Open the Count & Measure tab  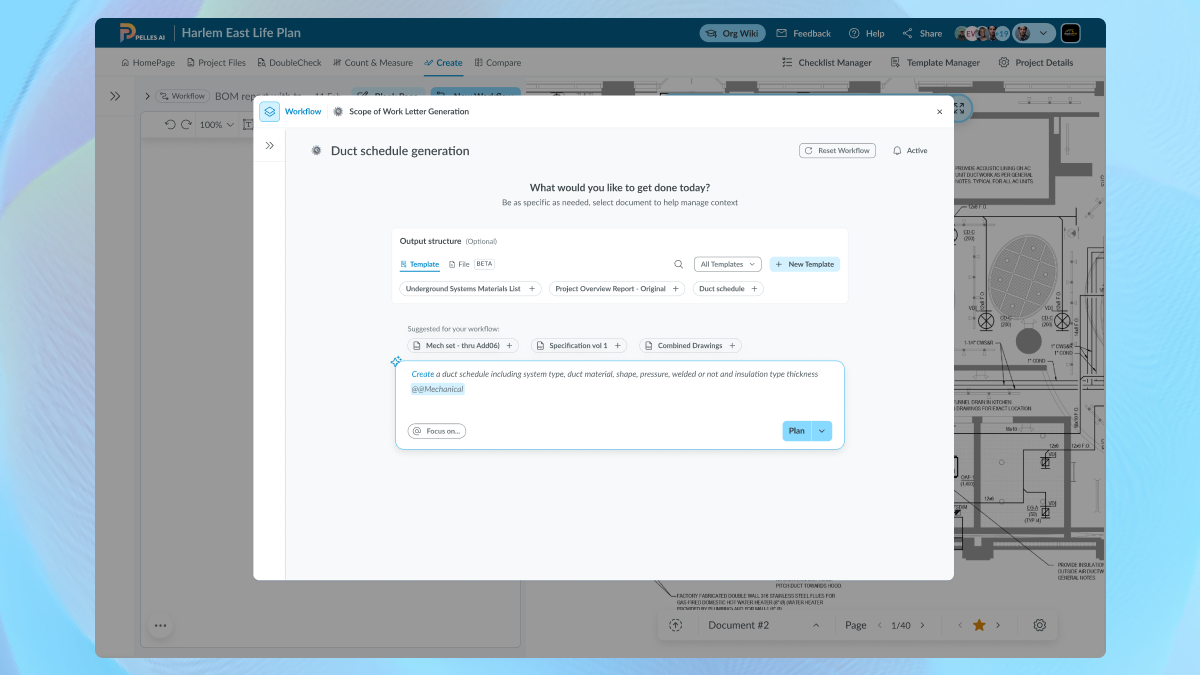coord(372,63)
